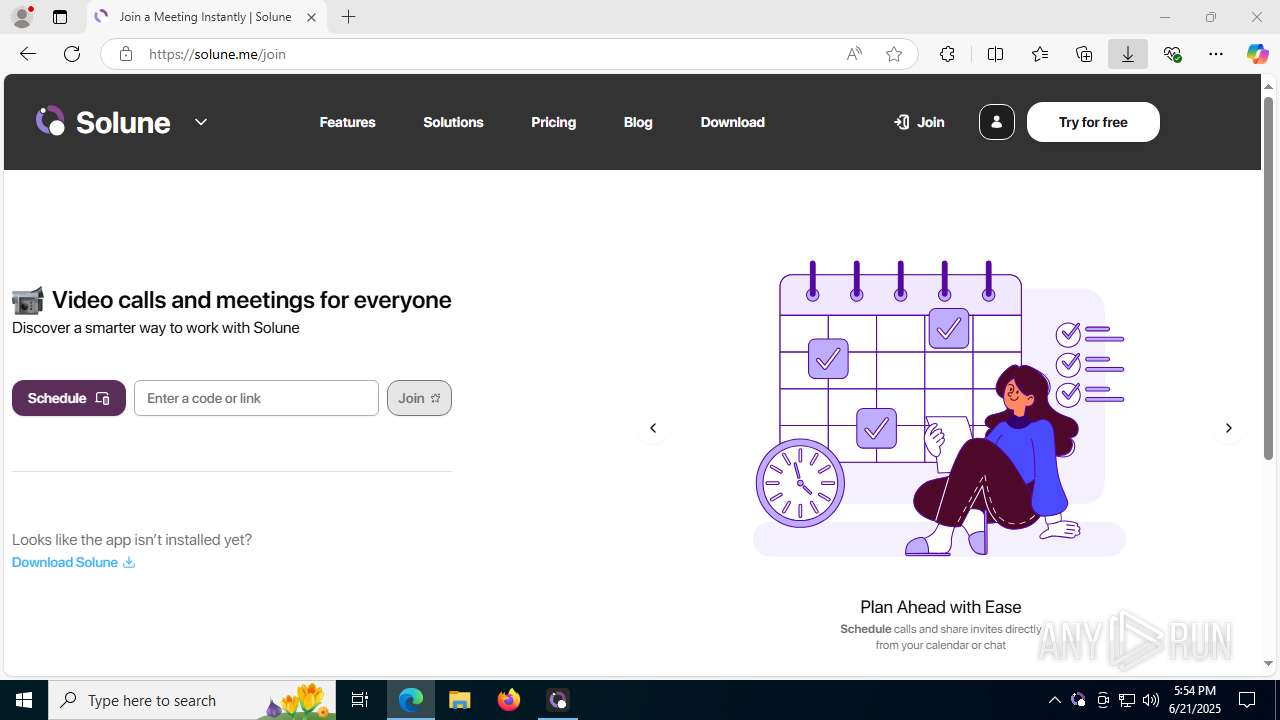This screenshot has height=720, width=1280.
Task: Open Read aloud icon in address bar
Action: pos(854,54)
